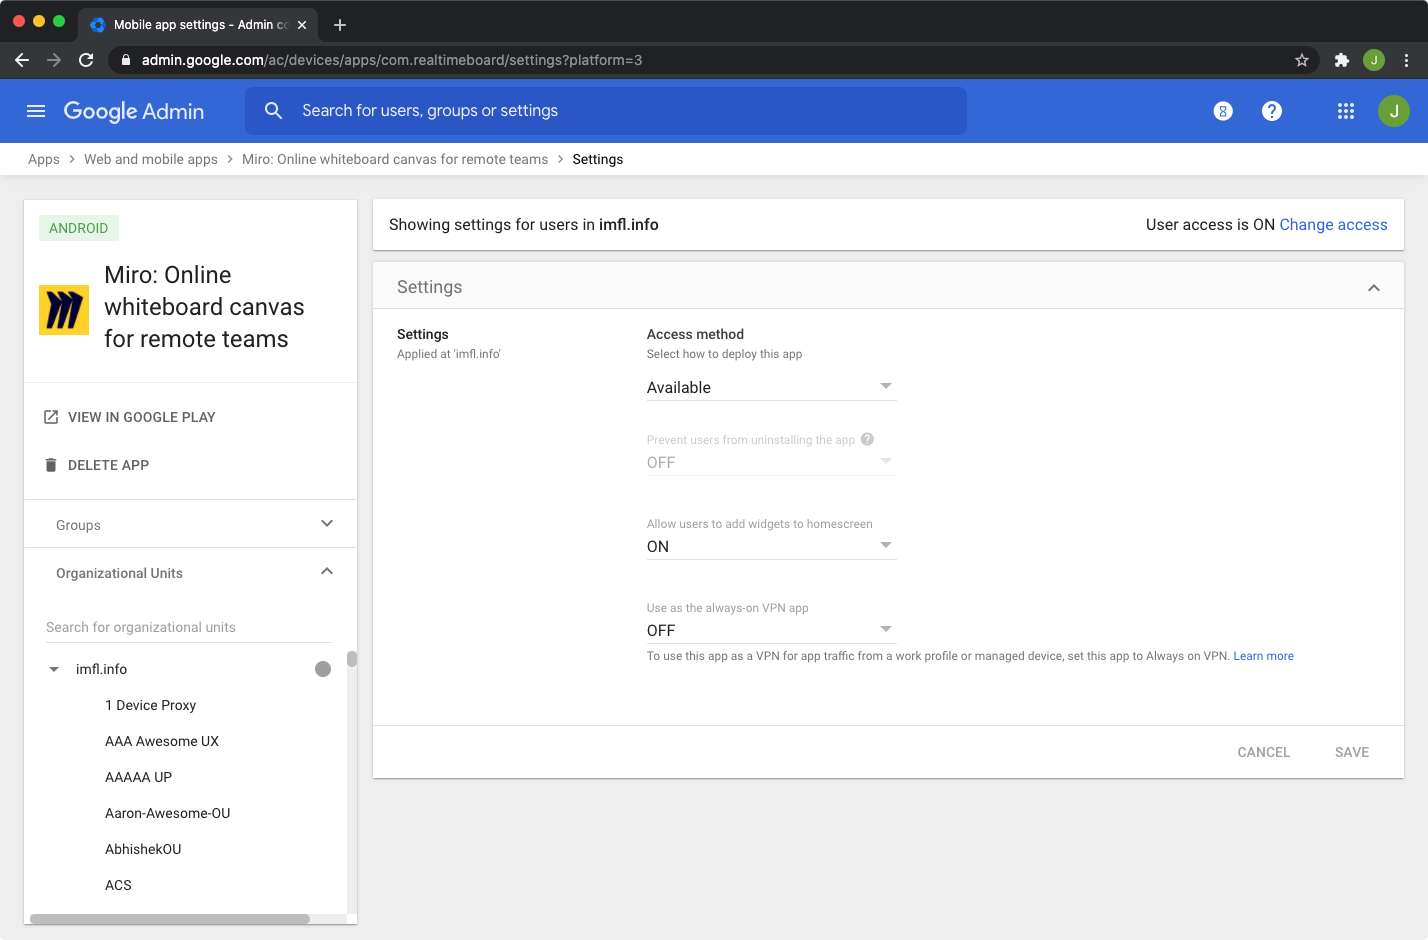Image resolution: width=1428 pixels, height=940 pixels.
Task: Go to Web and mobile apps breadcrumb
Action: tap(151, 159)
